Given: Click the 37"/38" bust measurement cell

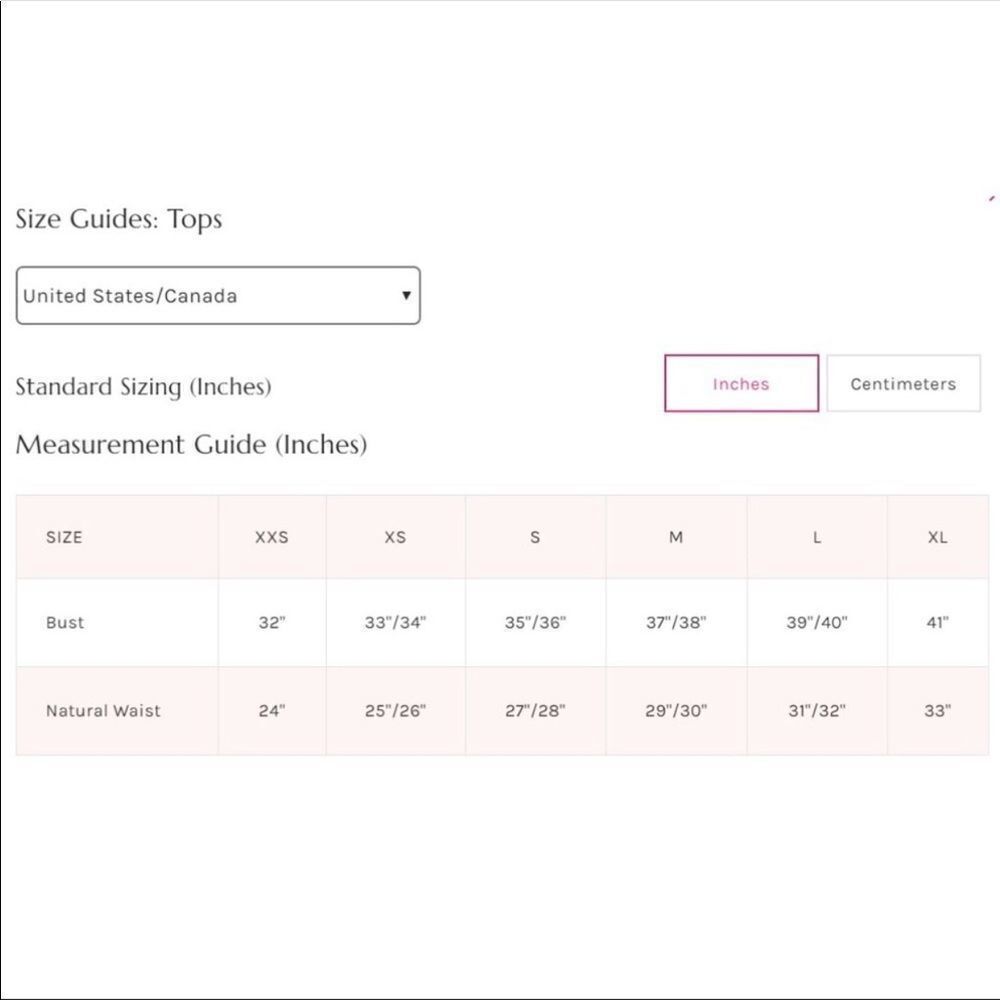Looking at the screenshot, I should 676,622.
